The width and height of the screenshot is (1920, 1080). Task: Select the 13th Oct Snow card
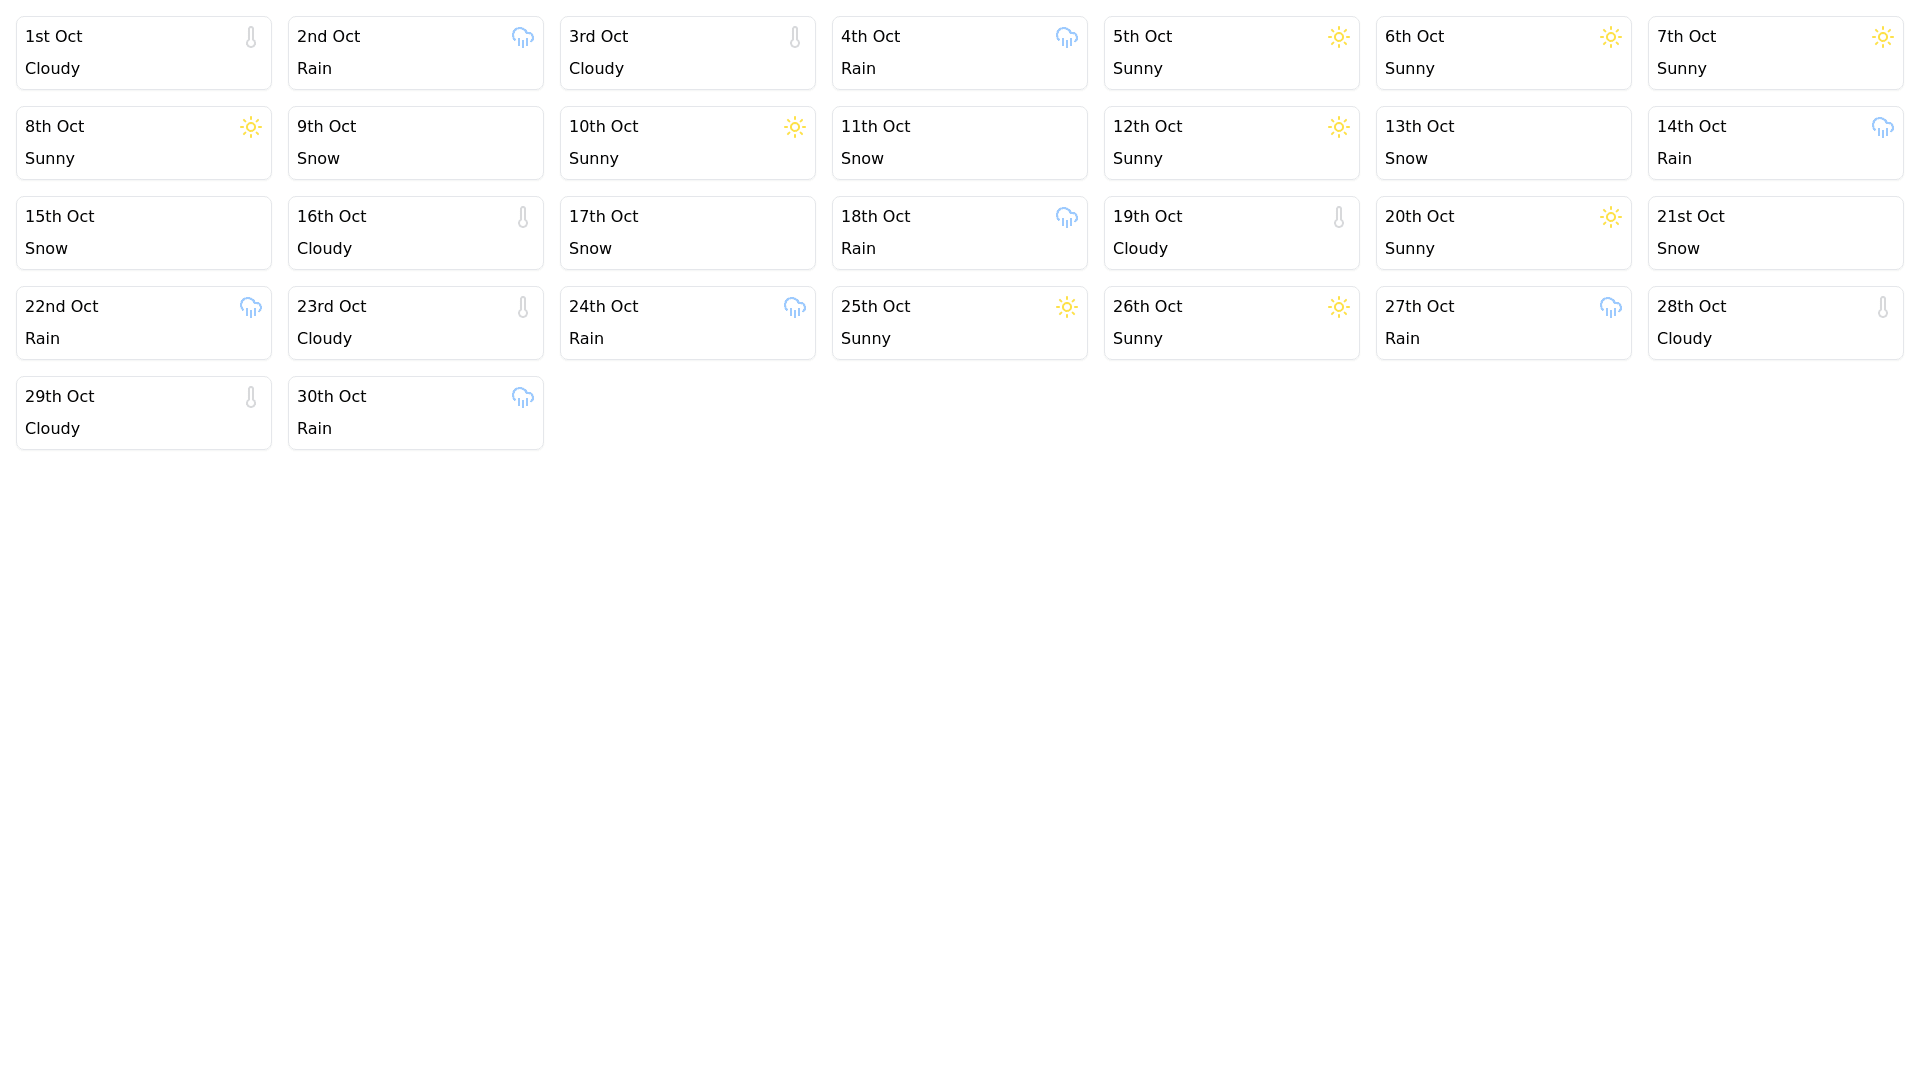1504,143
